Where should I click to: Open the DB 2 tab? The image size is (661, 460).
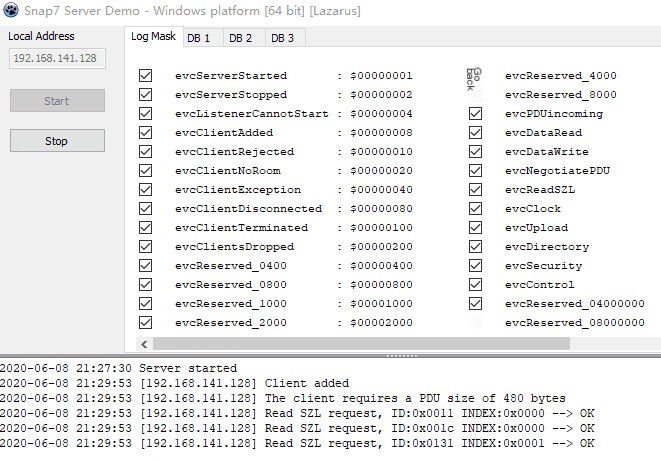[x=244, y=38]
